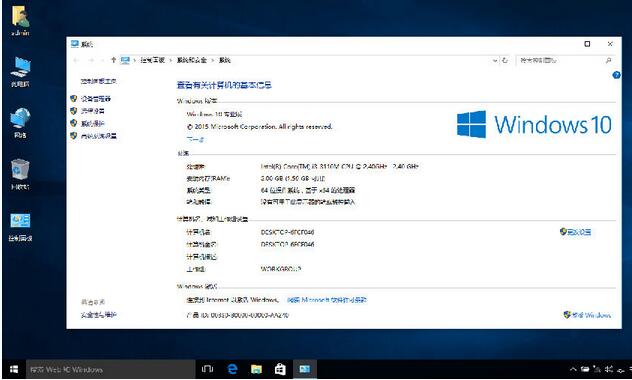632x380 pixels.
Task: Show hidden system tray icons
Action: tap(573, 369)
